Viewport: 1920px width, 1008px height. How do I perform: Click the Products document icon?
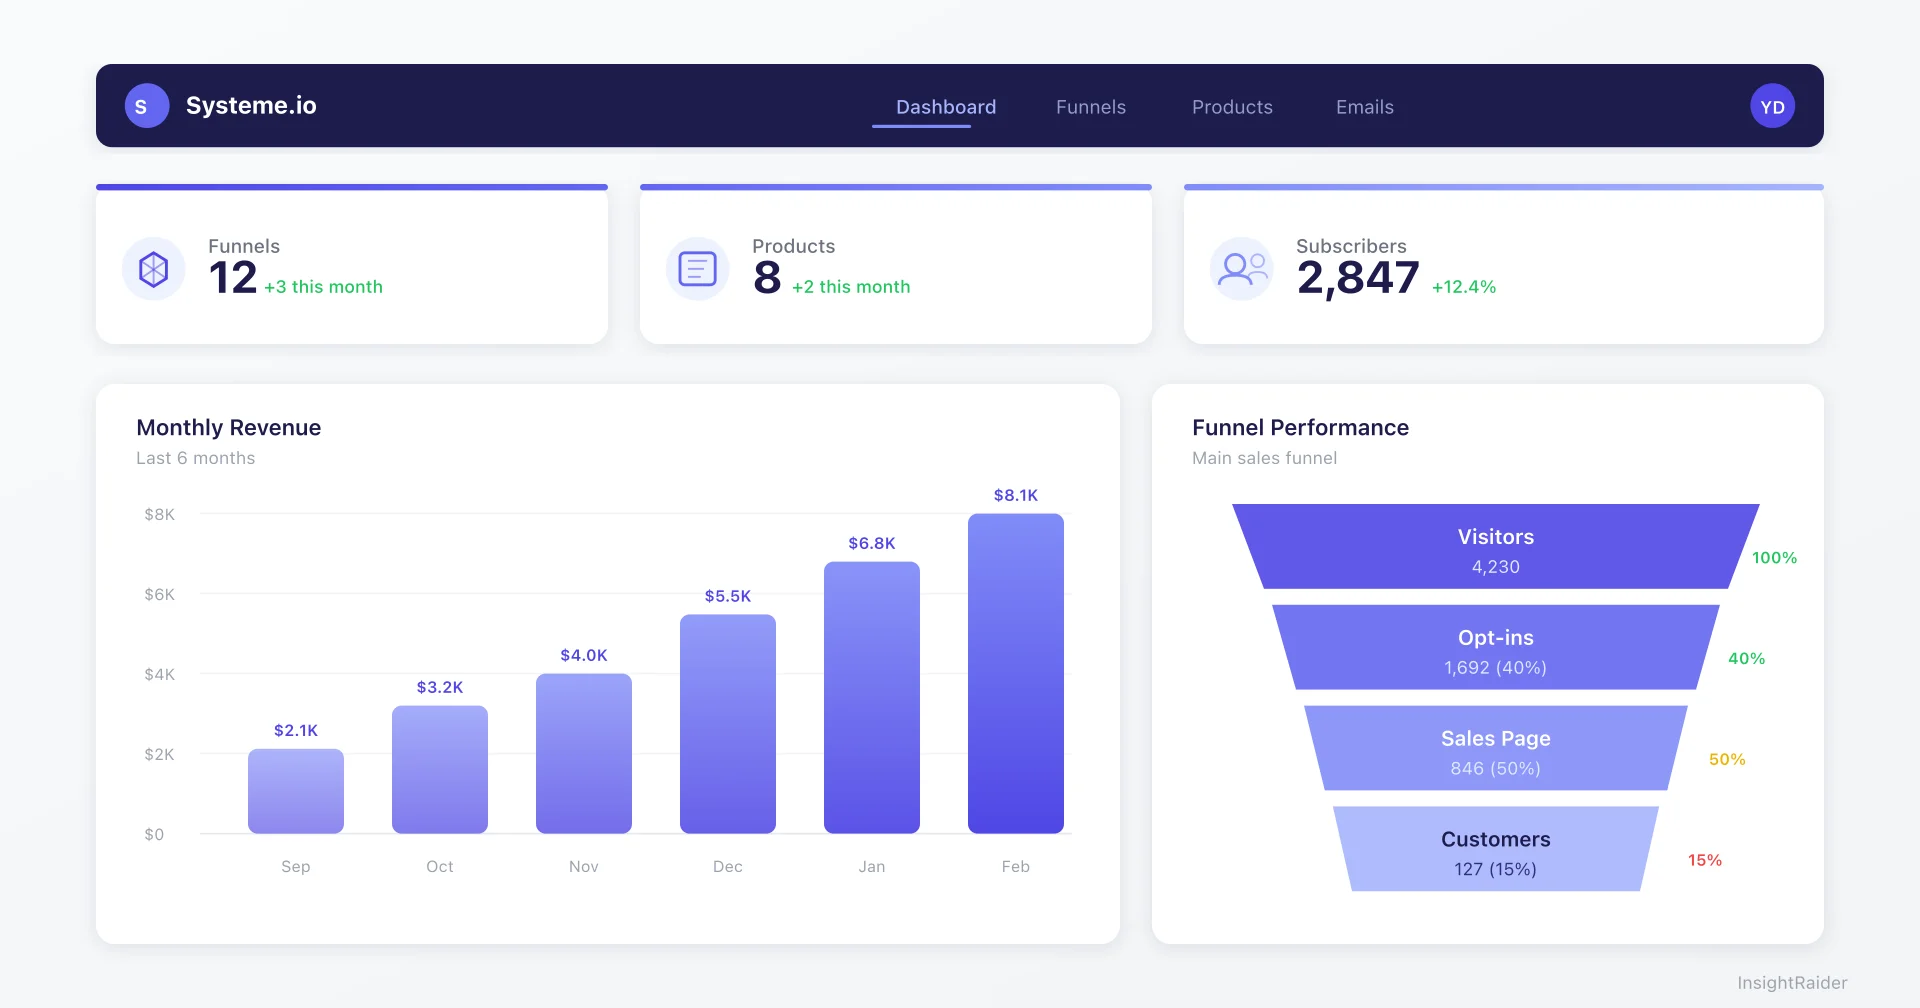pyautogui.click(x=697, y=268)
